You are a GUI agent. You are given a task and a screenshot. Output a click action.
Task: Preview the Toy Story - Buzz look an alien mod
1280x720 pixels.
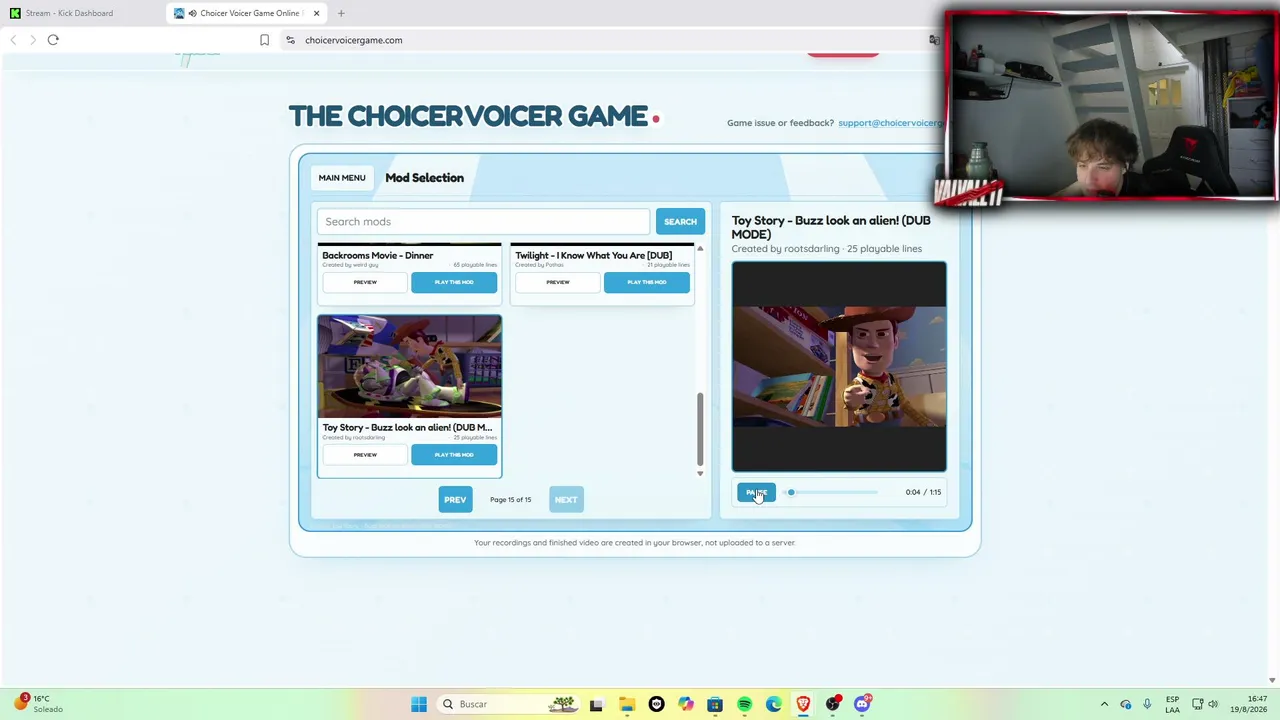365,455
